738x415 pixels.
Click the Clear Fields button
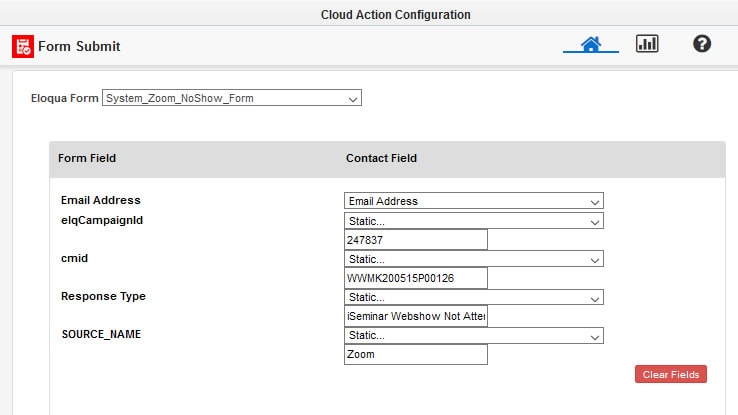(x=671, y=374)
